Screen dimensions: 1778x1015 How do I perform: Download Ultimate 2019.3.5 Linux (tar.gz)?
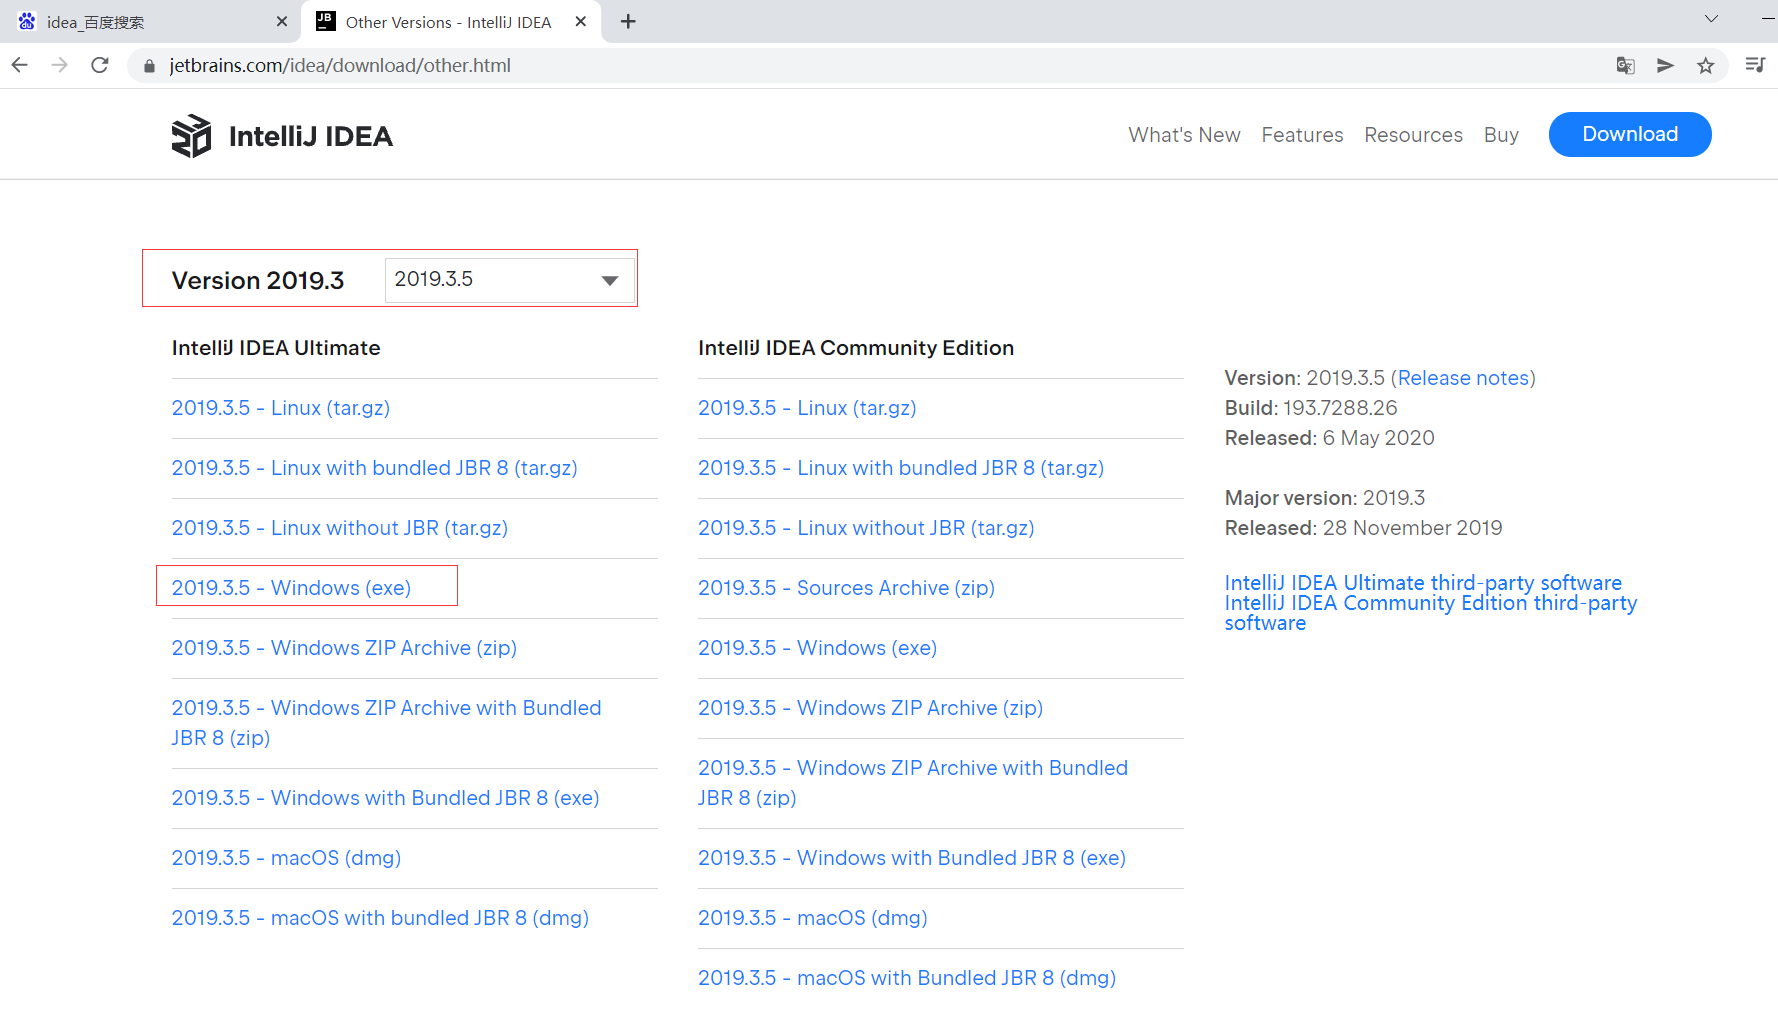(281, 408)
